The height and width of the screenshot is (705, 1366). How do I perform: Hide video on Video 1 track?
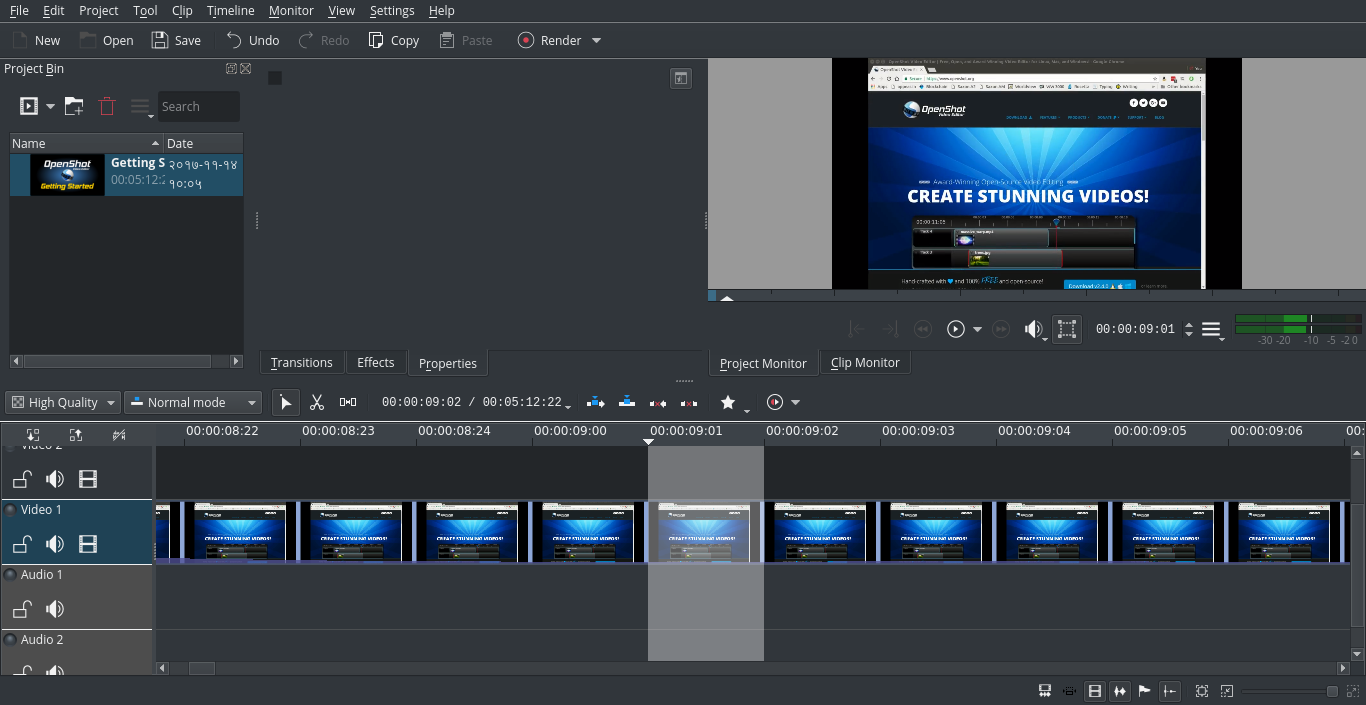[88, 544]
